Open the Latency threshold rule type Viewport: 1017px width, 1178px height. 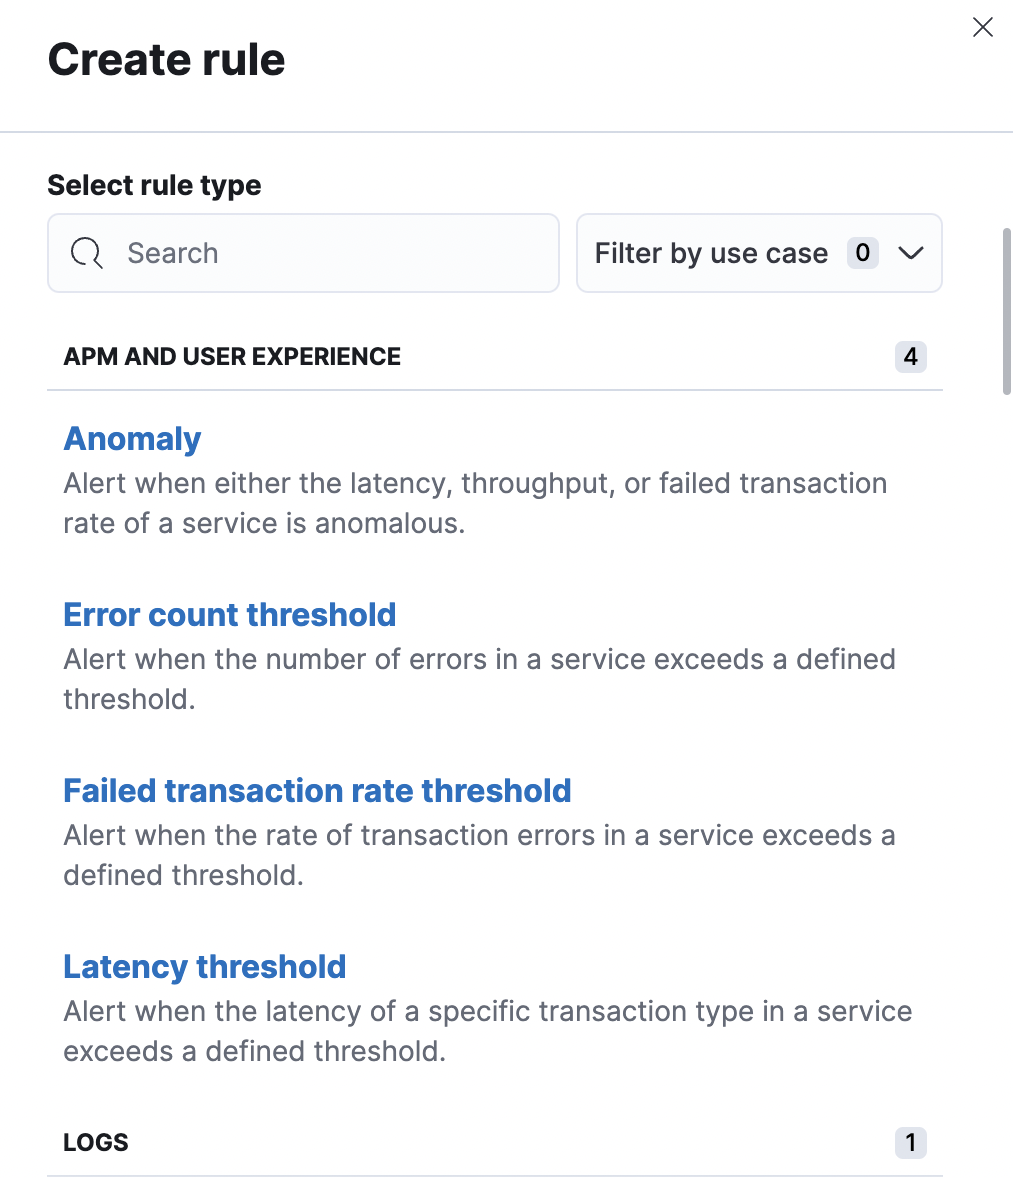coord(205,967)
